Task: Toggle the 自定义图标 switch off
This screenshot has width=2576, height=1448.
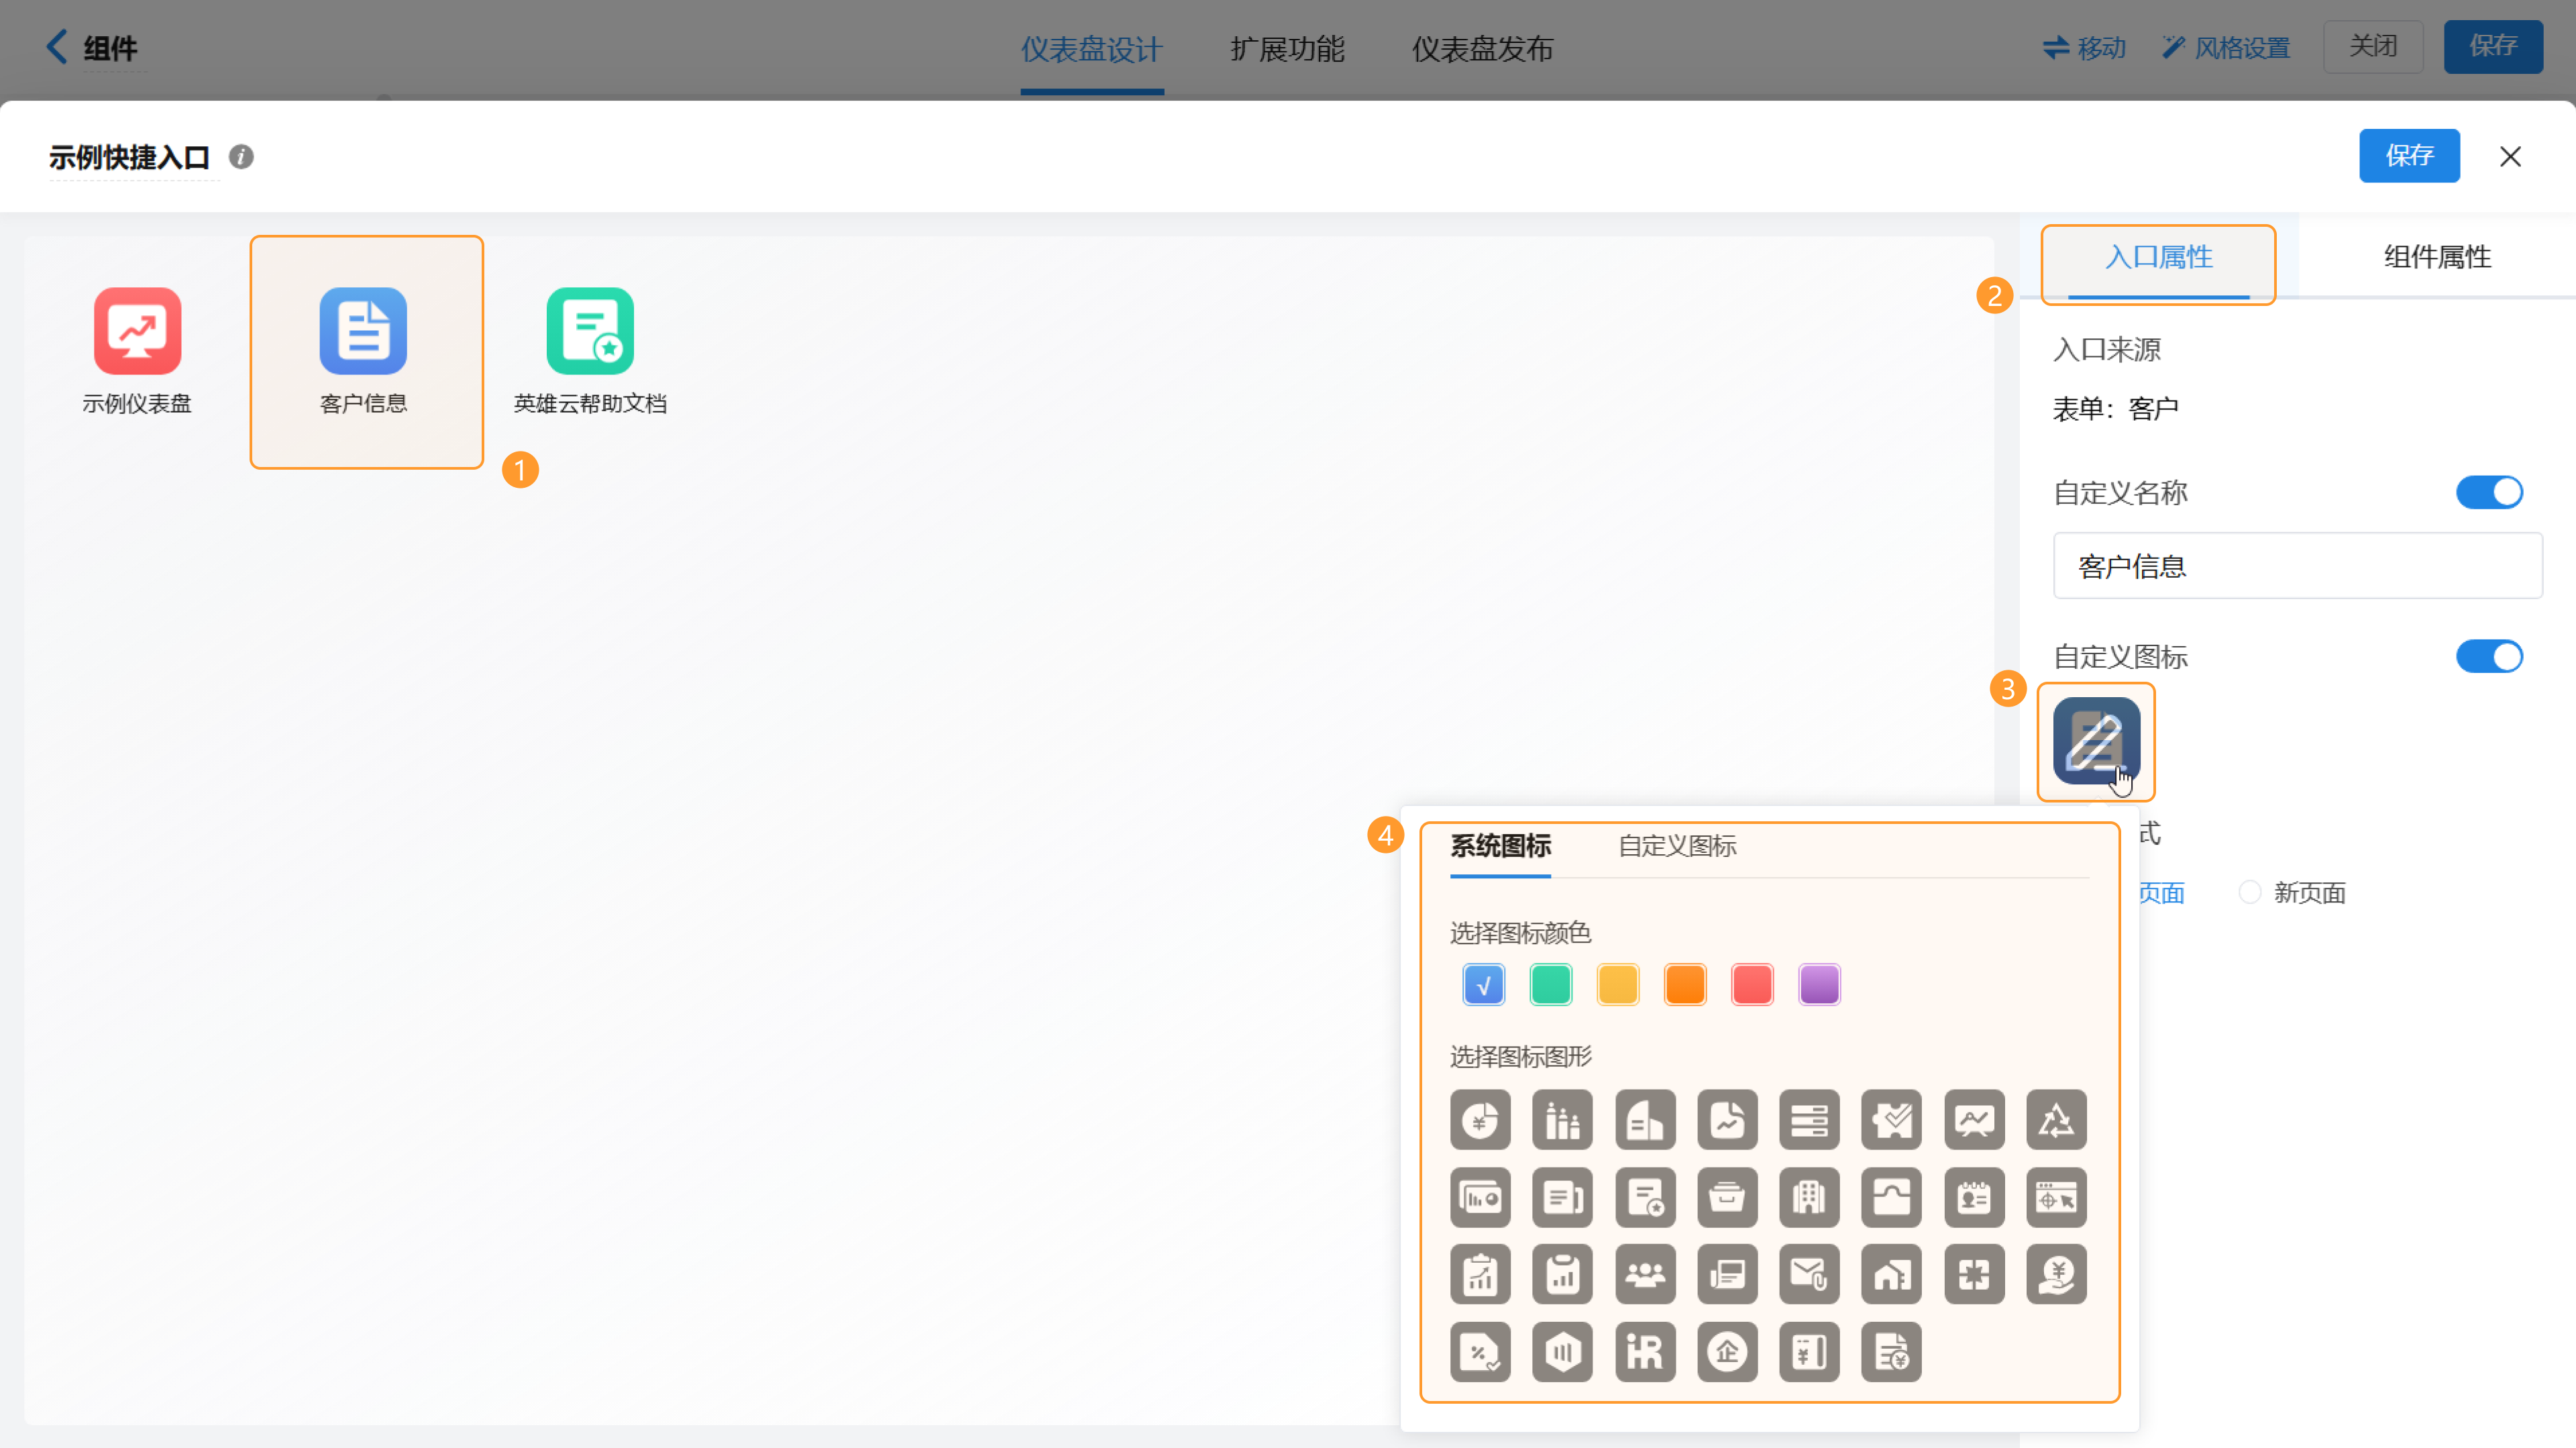Action: point(2489,657)
